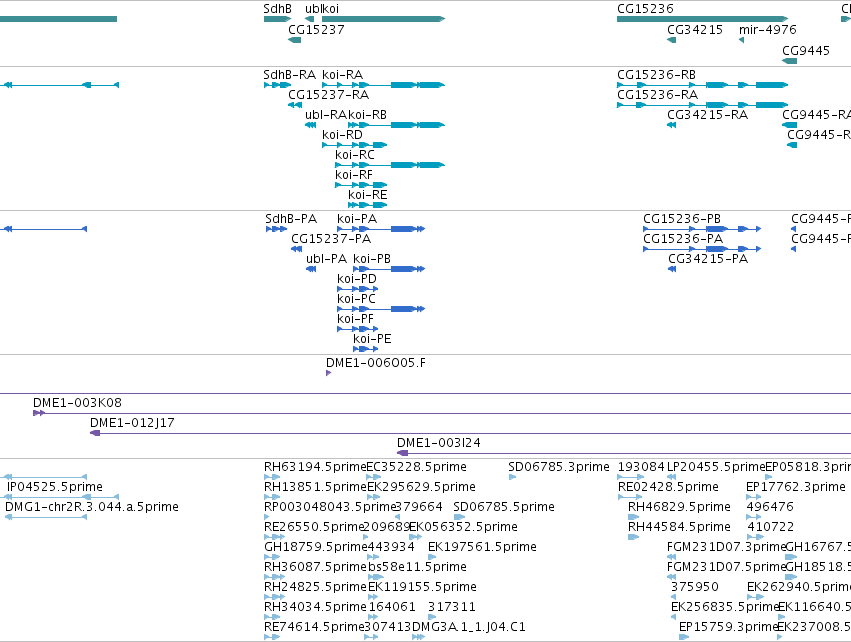
Task: Select the koi-PD protein feature
Action: coord(358,289)
